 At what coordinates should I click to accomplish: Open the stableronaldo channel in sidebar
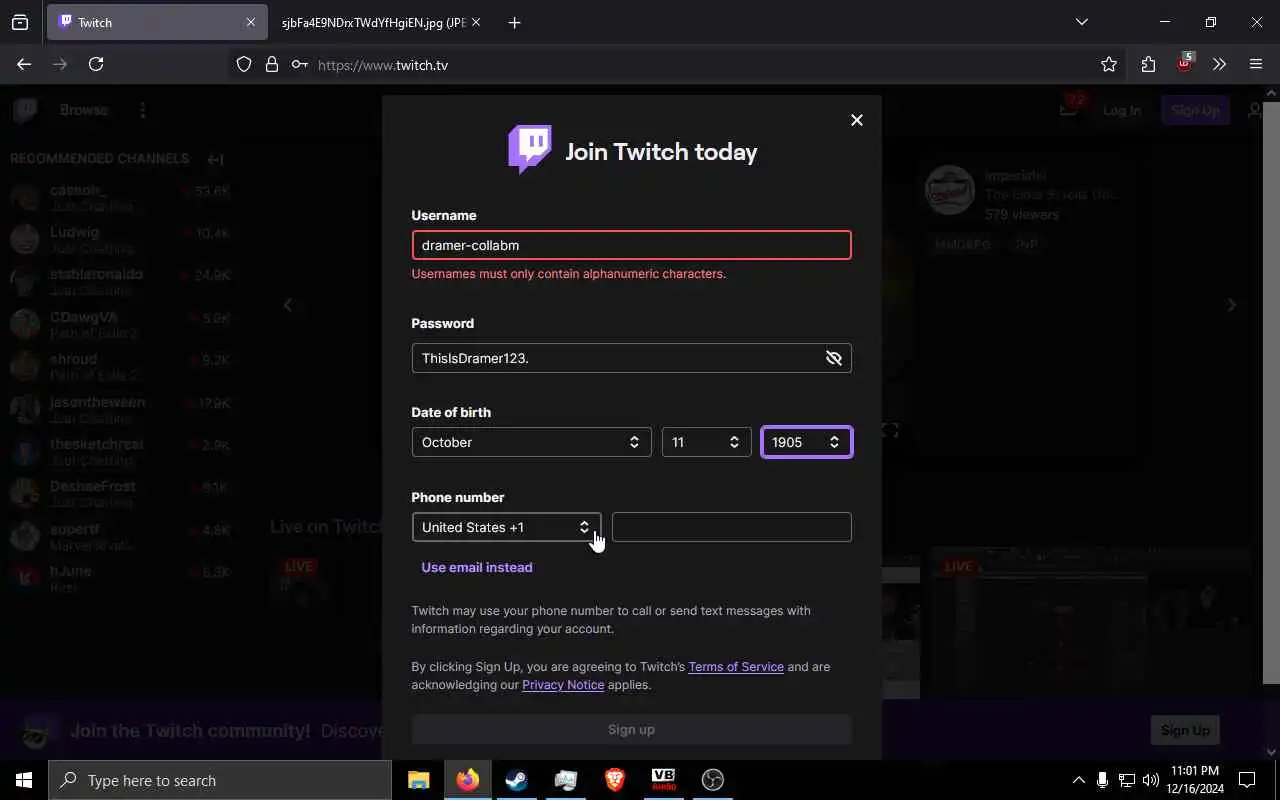pos(118,281)
